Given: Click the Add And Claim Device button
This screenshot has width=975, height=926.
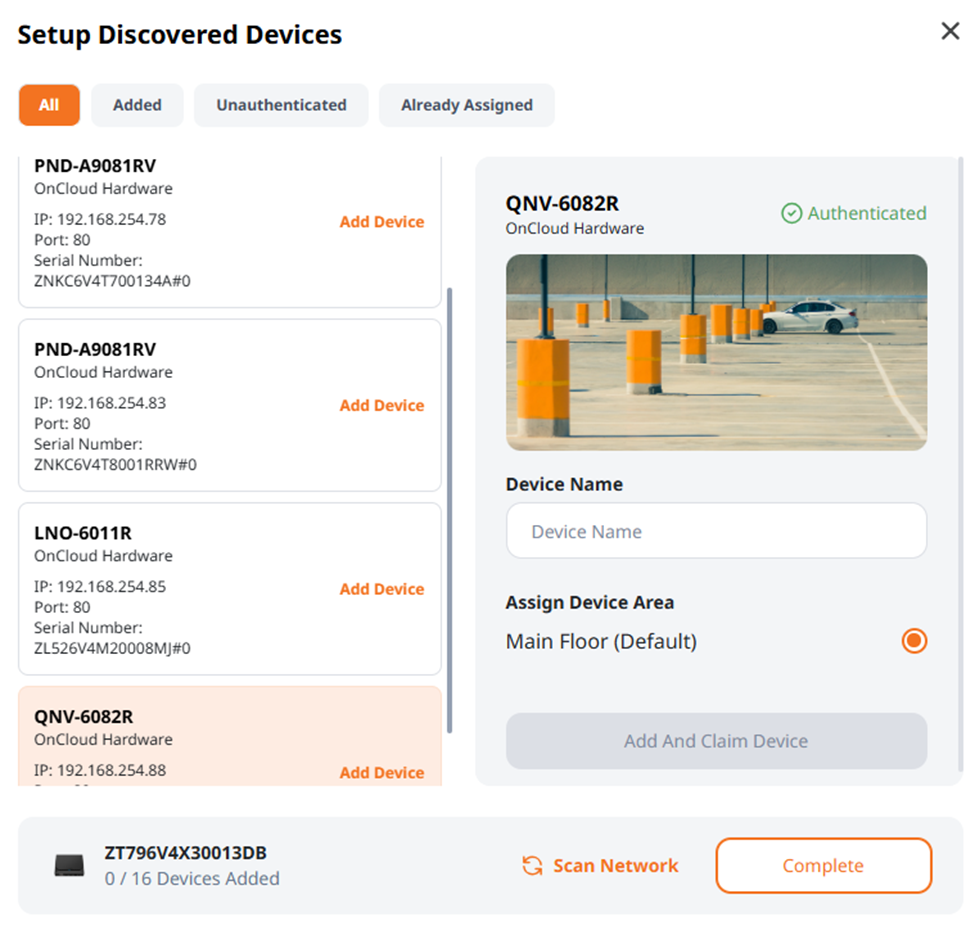Looking at the screenshot, I should [716, 741].
